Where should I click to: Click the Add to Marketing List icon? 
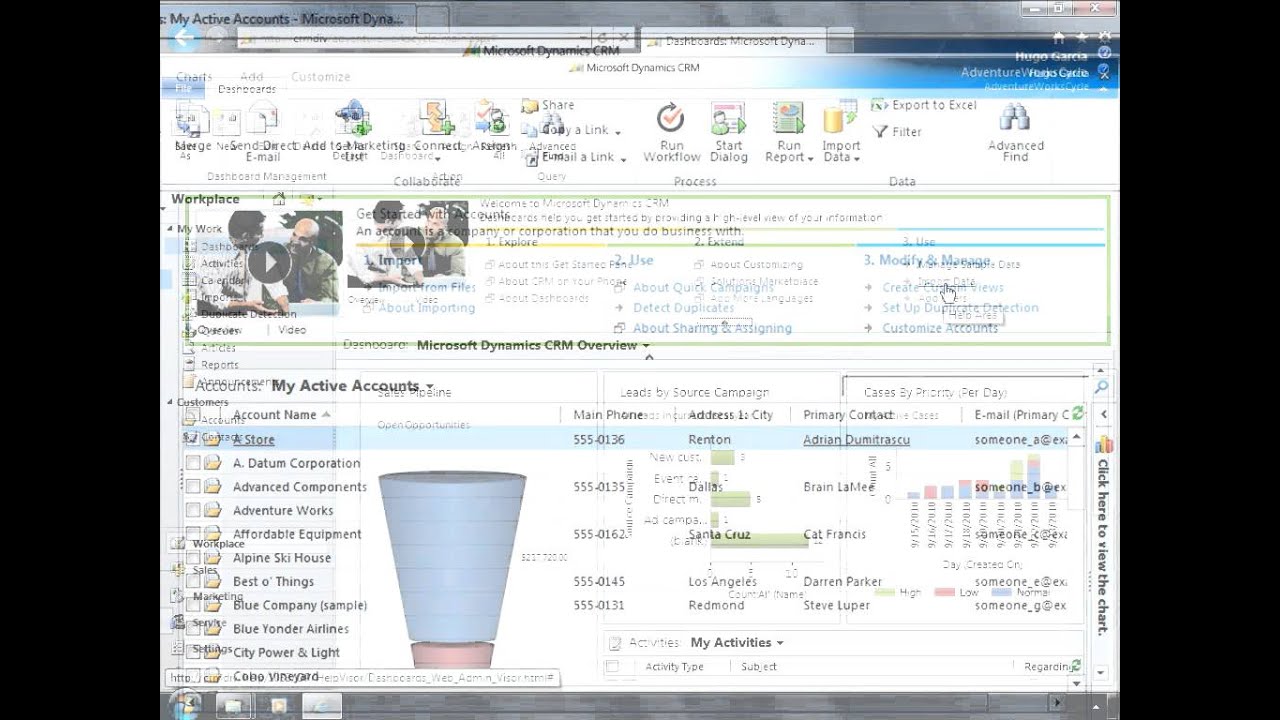[x=352, y=118]
